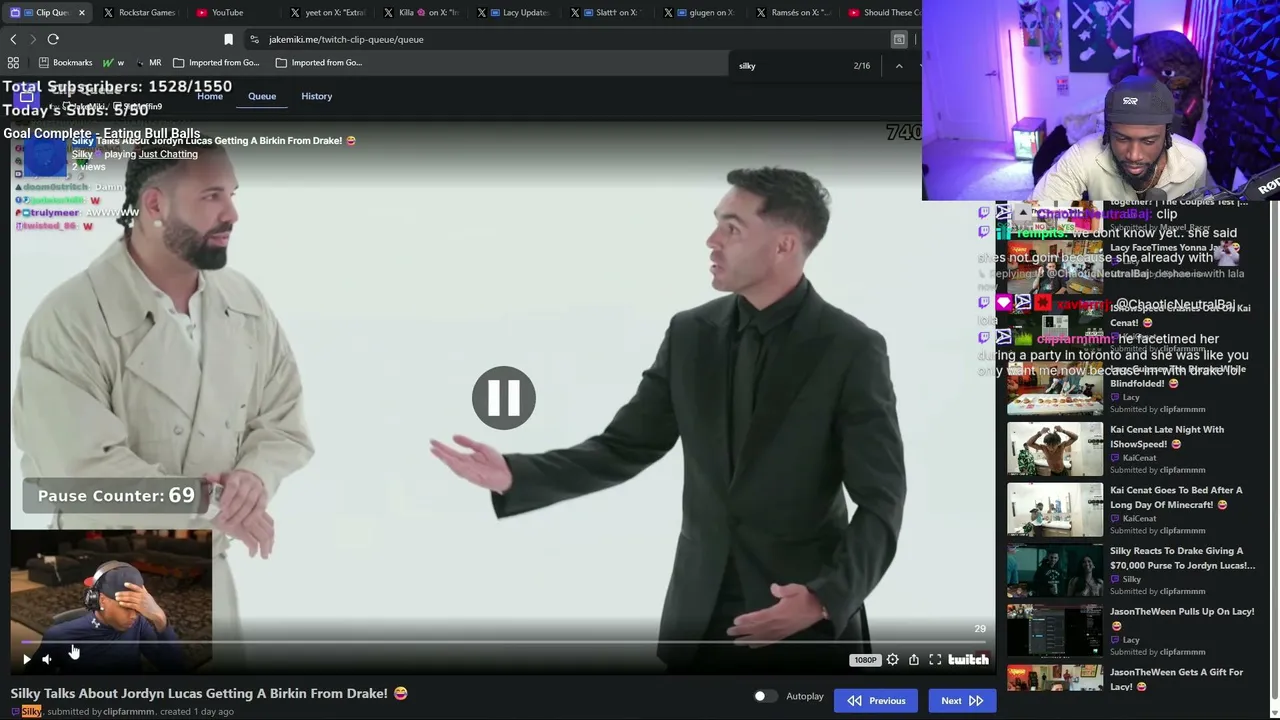Switch to the 'Should These C...' YouTube tab
Screen dimensions: 1280x720
tap(884, 13)
